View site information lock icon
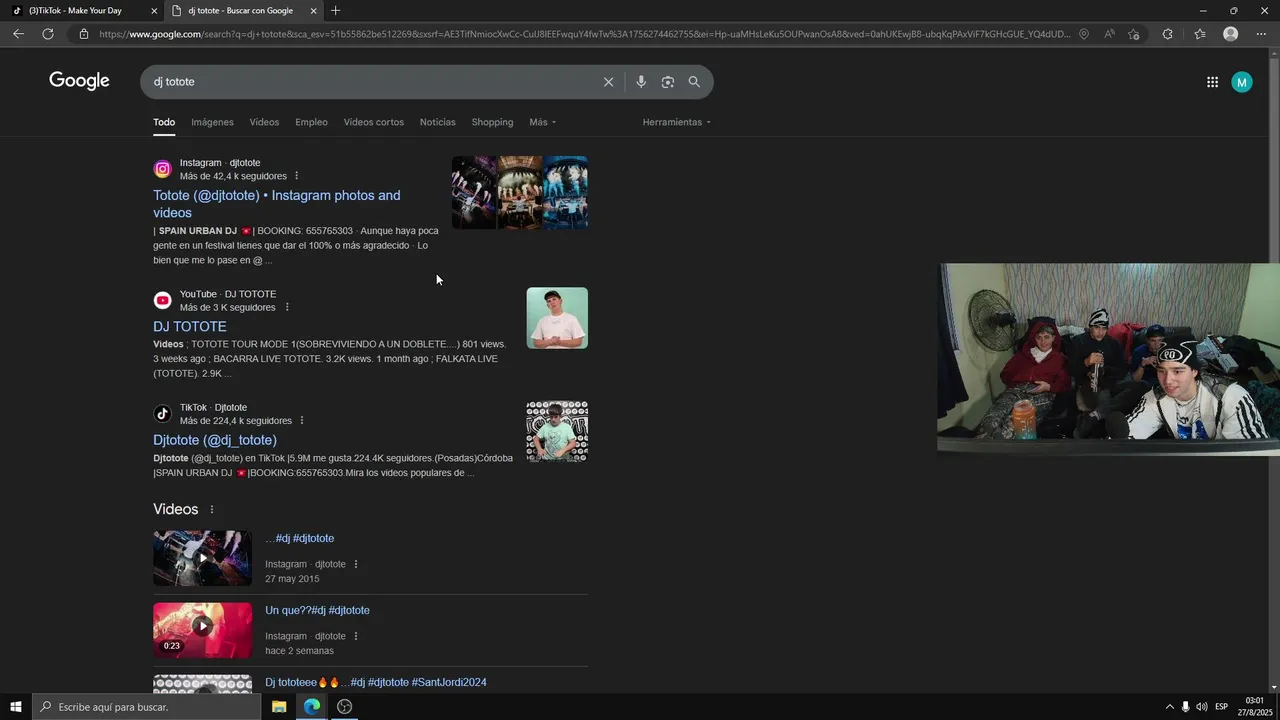Screen dimensions: 1280x720 84,34
